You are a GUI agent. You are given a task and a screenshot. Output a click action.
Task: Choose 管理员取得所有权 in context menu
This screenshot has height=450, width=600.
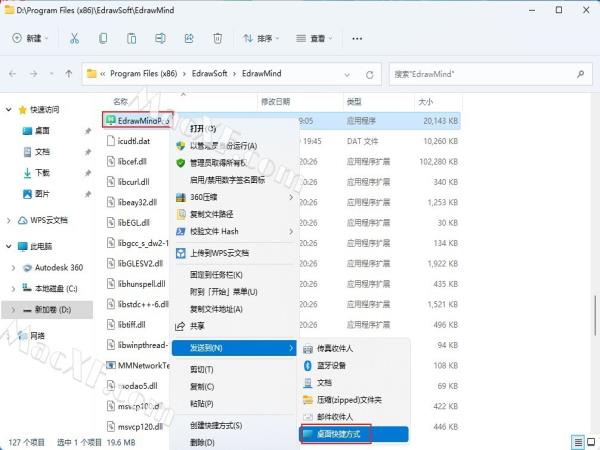[x=234, y=163]
